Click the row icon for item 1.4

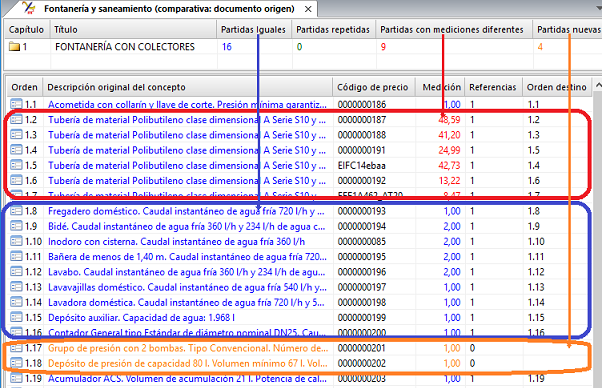pyautogui.click(x=16, y=150)
